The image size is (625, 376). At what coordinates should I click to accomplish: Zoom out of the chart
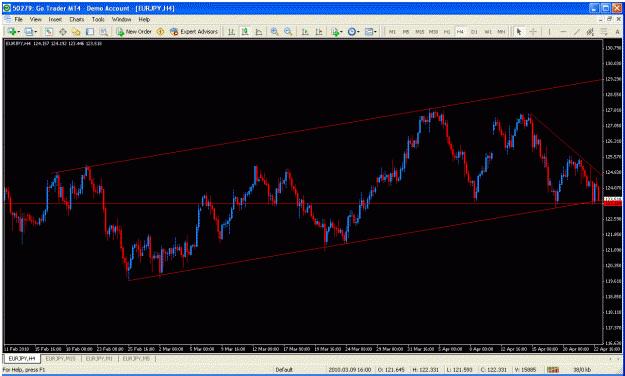(x=288, y=31)
